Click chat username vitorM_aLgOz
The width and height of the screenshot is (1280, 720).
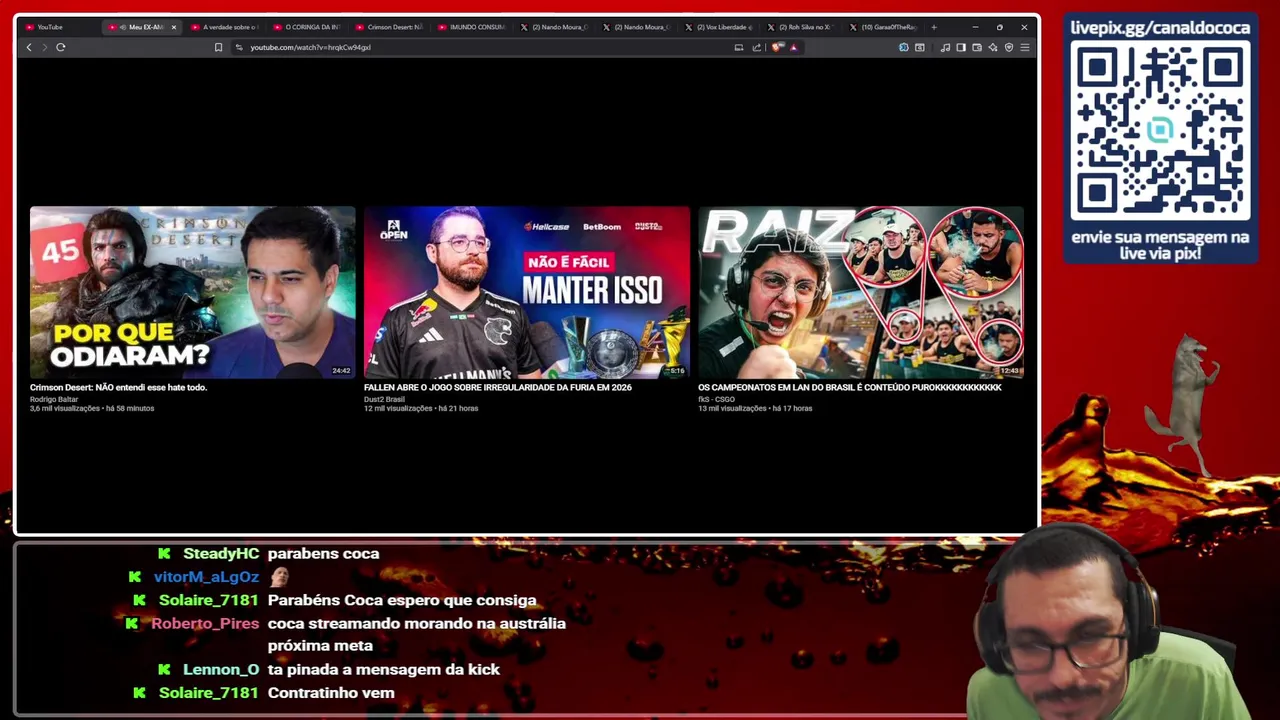[206, 577]
